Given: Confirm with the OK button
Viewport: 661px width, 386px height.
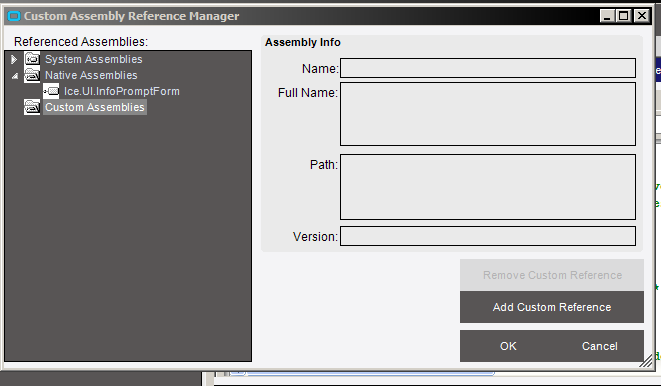Looking at the screenshot, I should pos(508,346).
